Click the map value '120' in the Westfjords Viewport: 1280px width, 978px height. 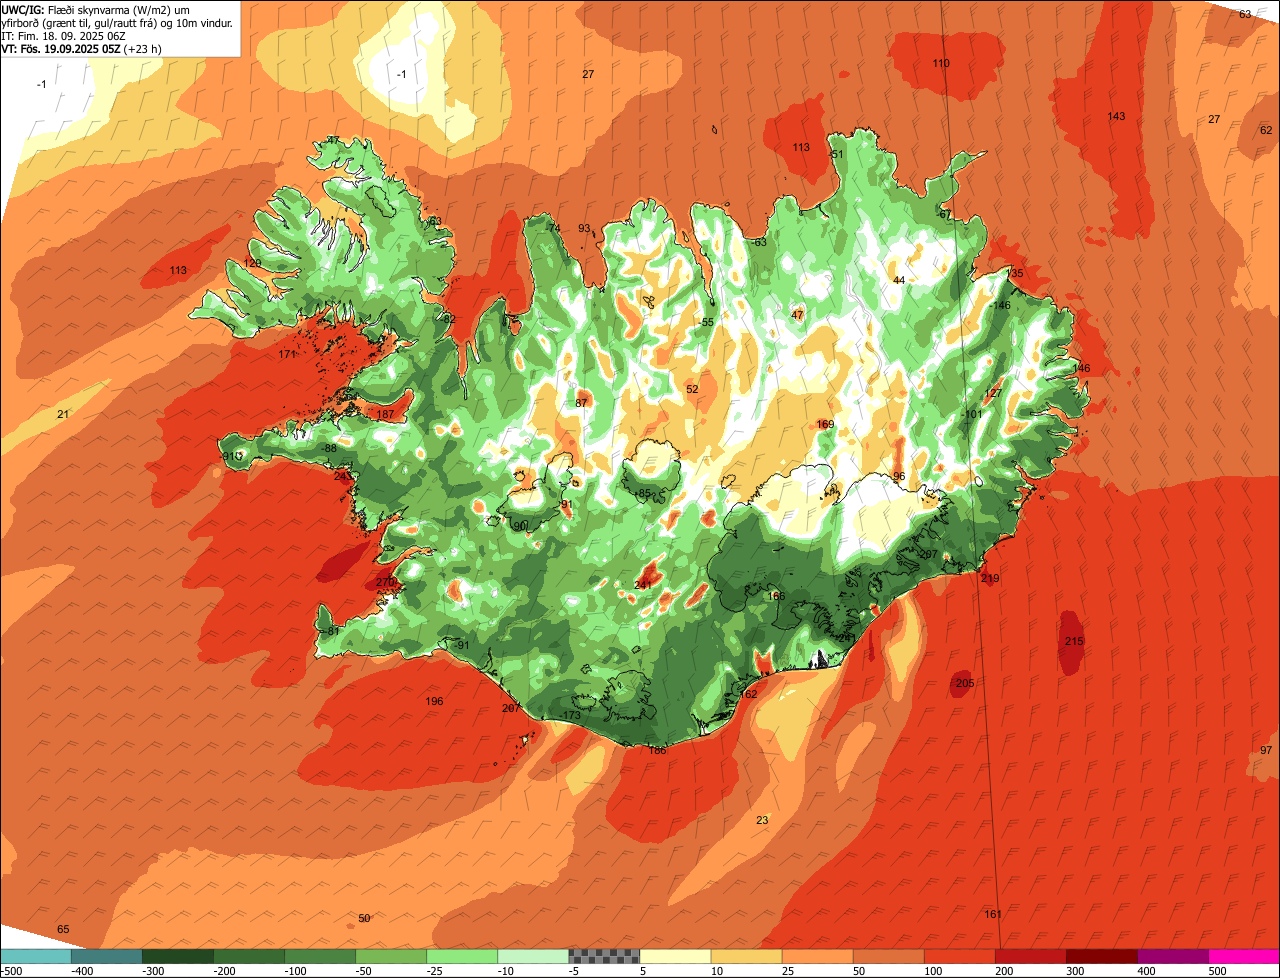tap(252, 263)
